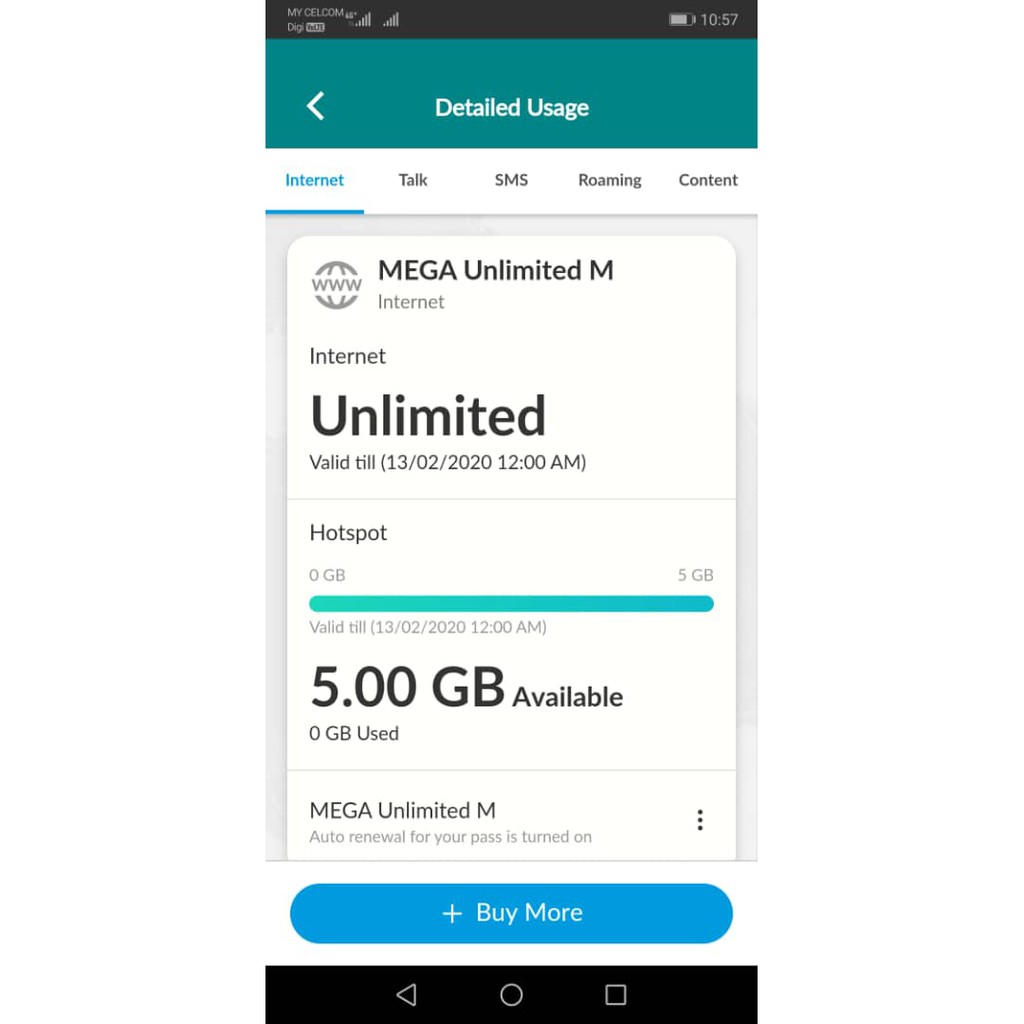Switch to the Roaming tab
This screenshot has width=1024, height=1024.
pyautogui.click(x=609, y=180)
